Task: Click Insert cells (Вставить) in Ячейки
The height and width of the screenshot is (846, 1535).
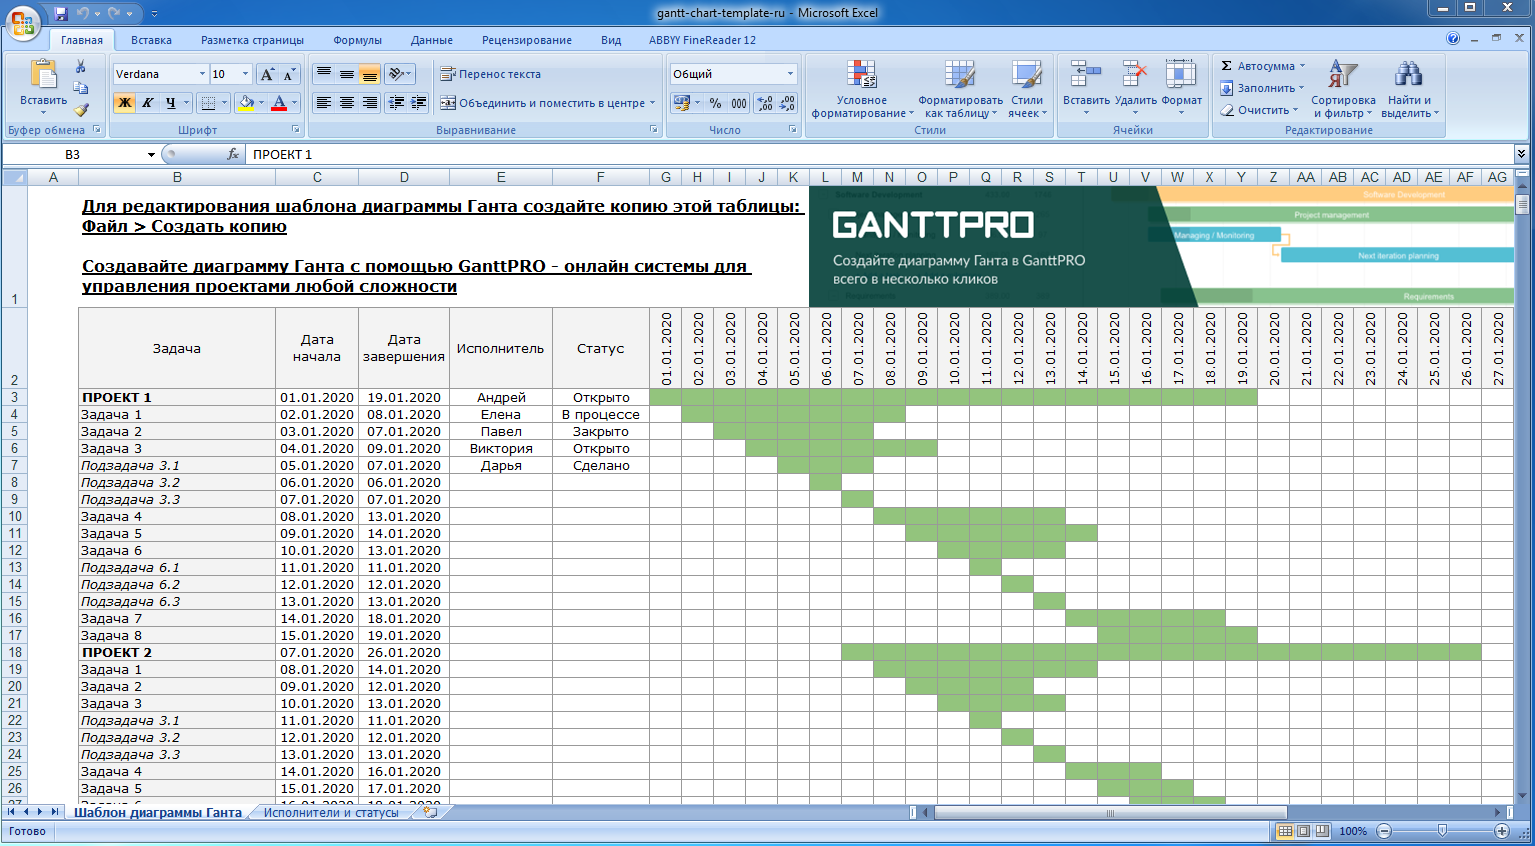Action: (1086, 88)
